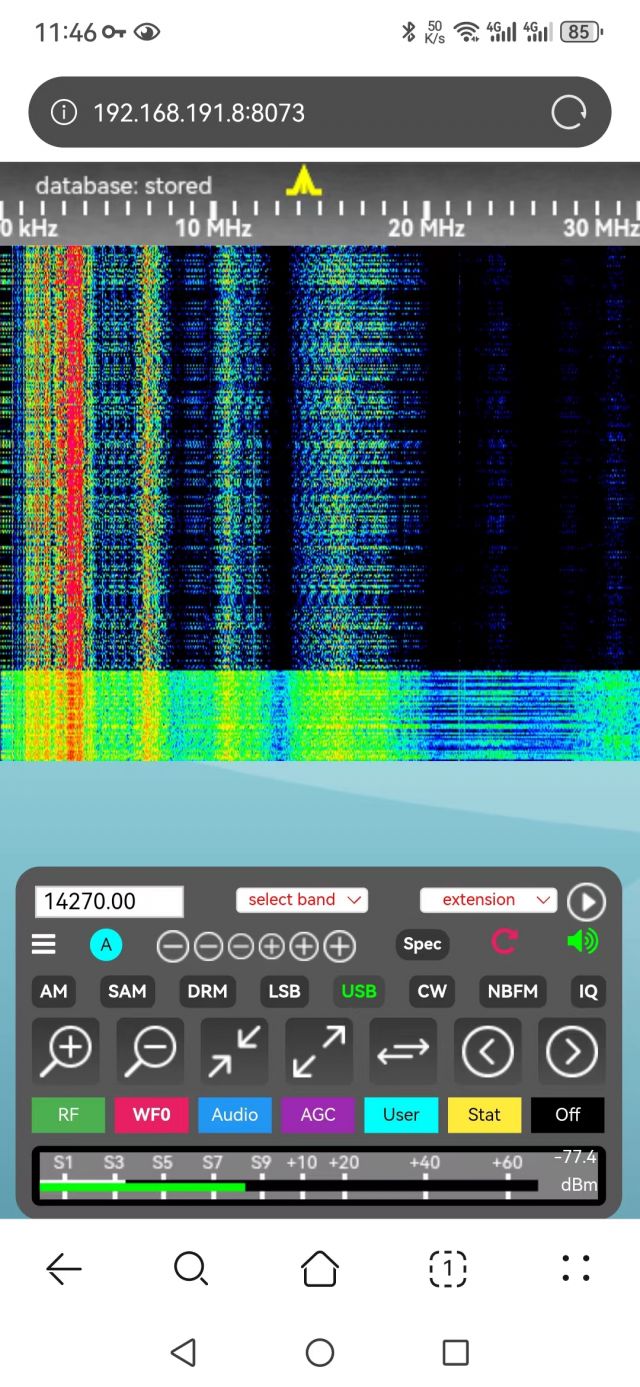Tap the cyan A VFO button
Image resolution: width=640 pixels, height=1387 pixels.
pos(106,945)
